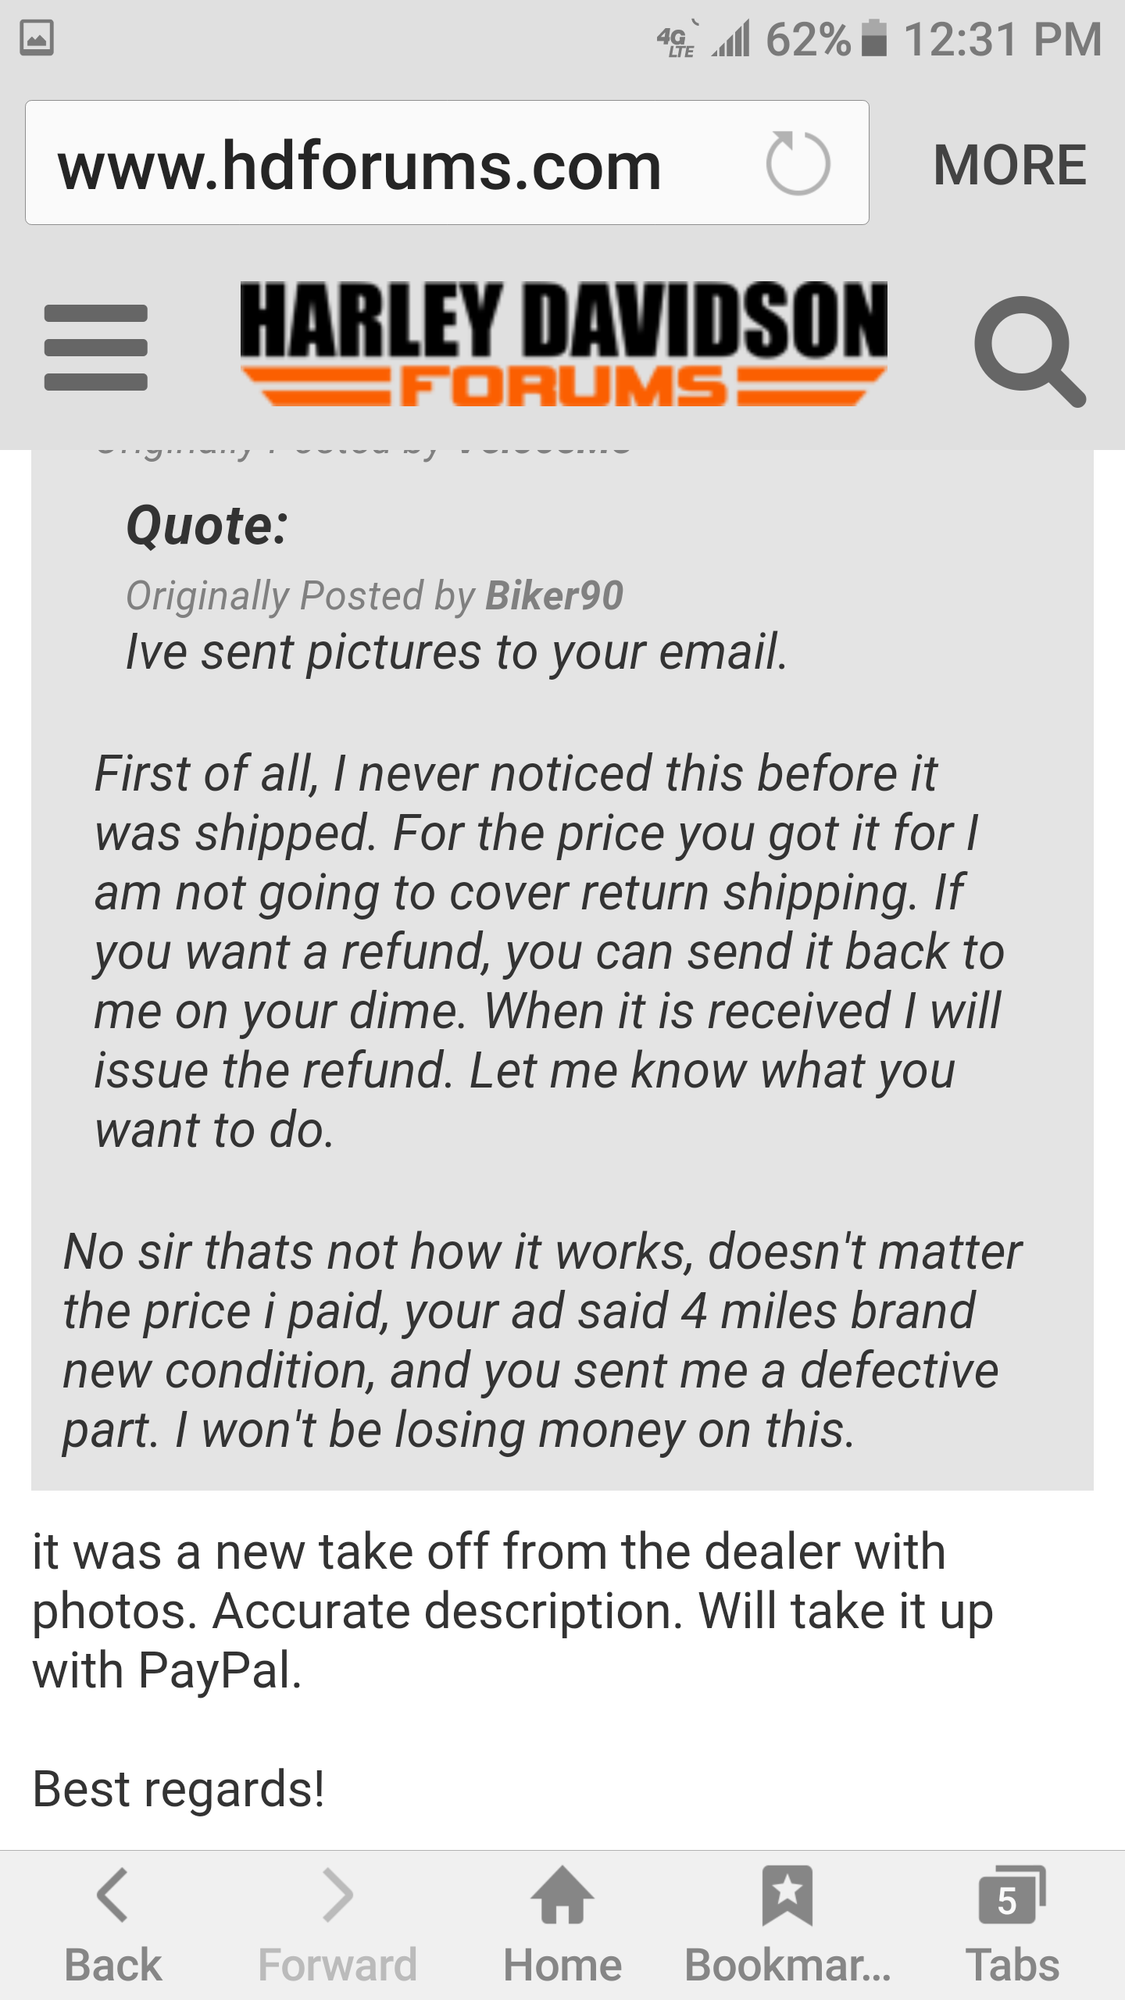
Task: Tap the reply text mentioning PayPal
Action: pos(512,1611)
